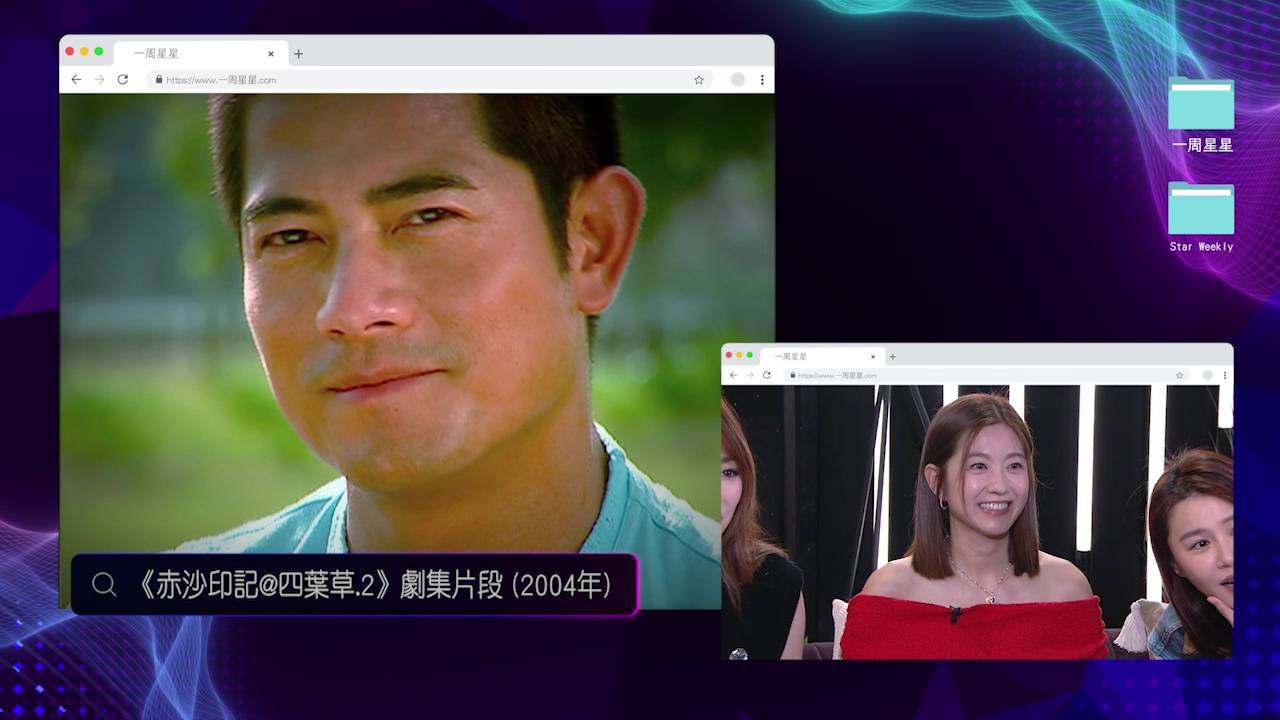Click the back arrow in the large browser window
The width and height of the screenshot is (1280, 720).
tap(76, 80)
